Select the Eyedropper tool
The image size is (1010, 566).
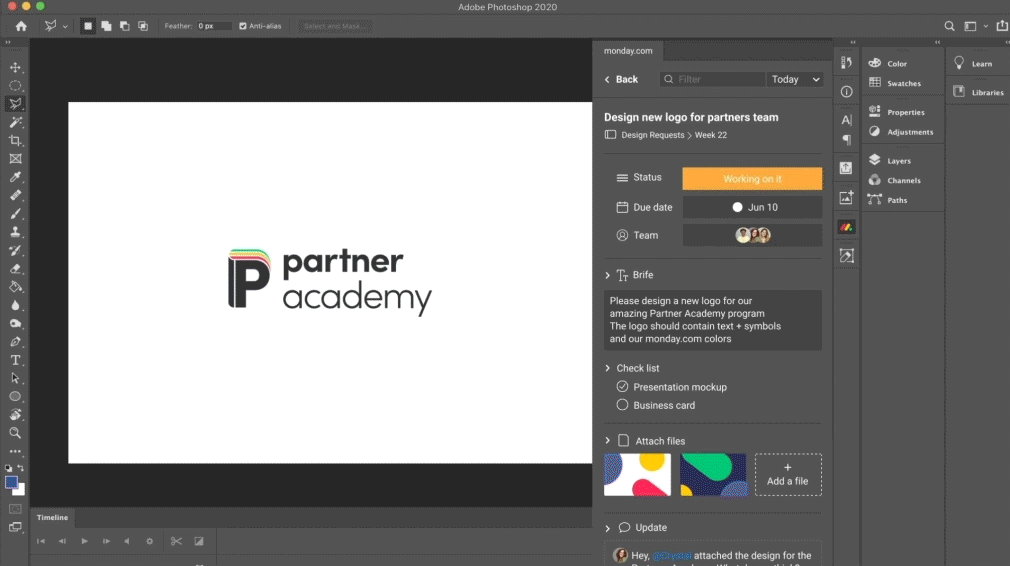pyautogui.click(x=15, y=177)
